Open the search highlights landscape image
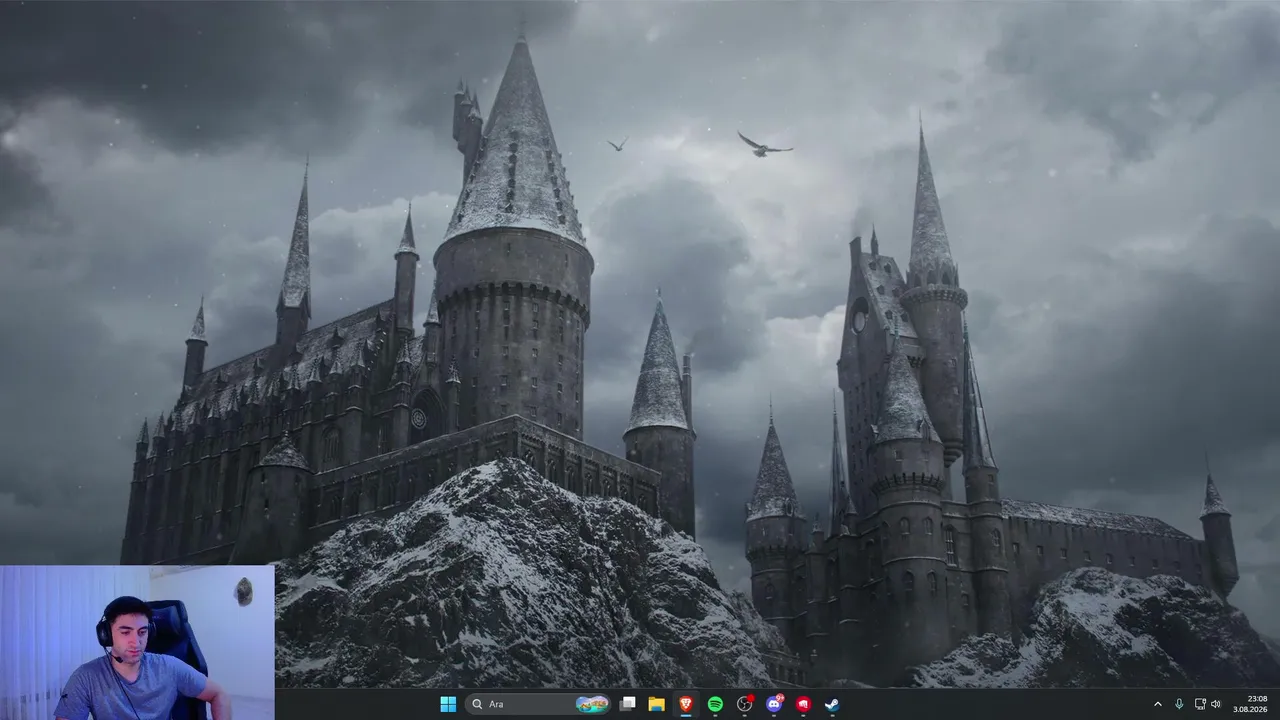Image resolution: width=1280 pixels, height=720 pixels. point(592,704)
